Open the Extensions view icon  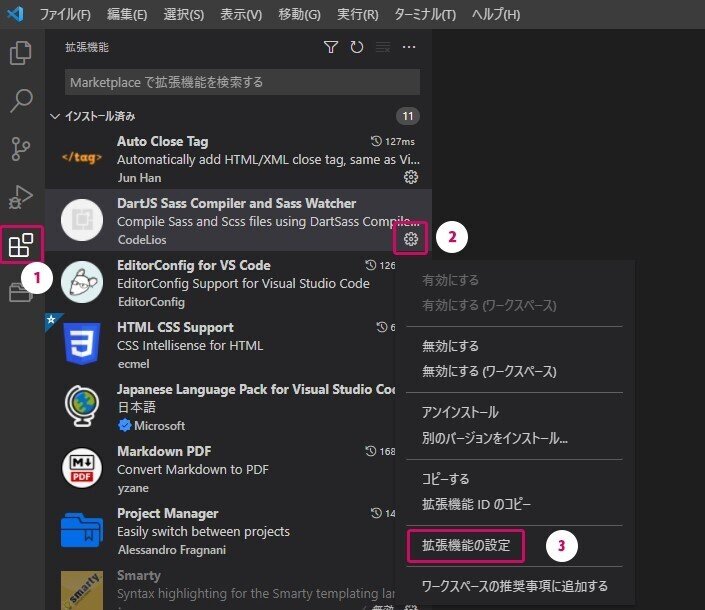click(21, 245)
